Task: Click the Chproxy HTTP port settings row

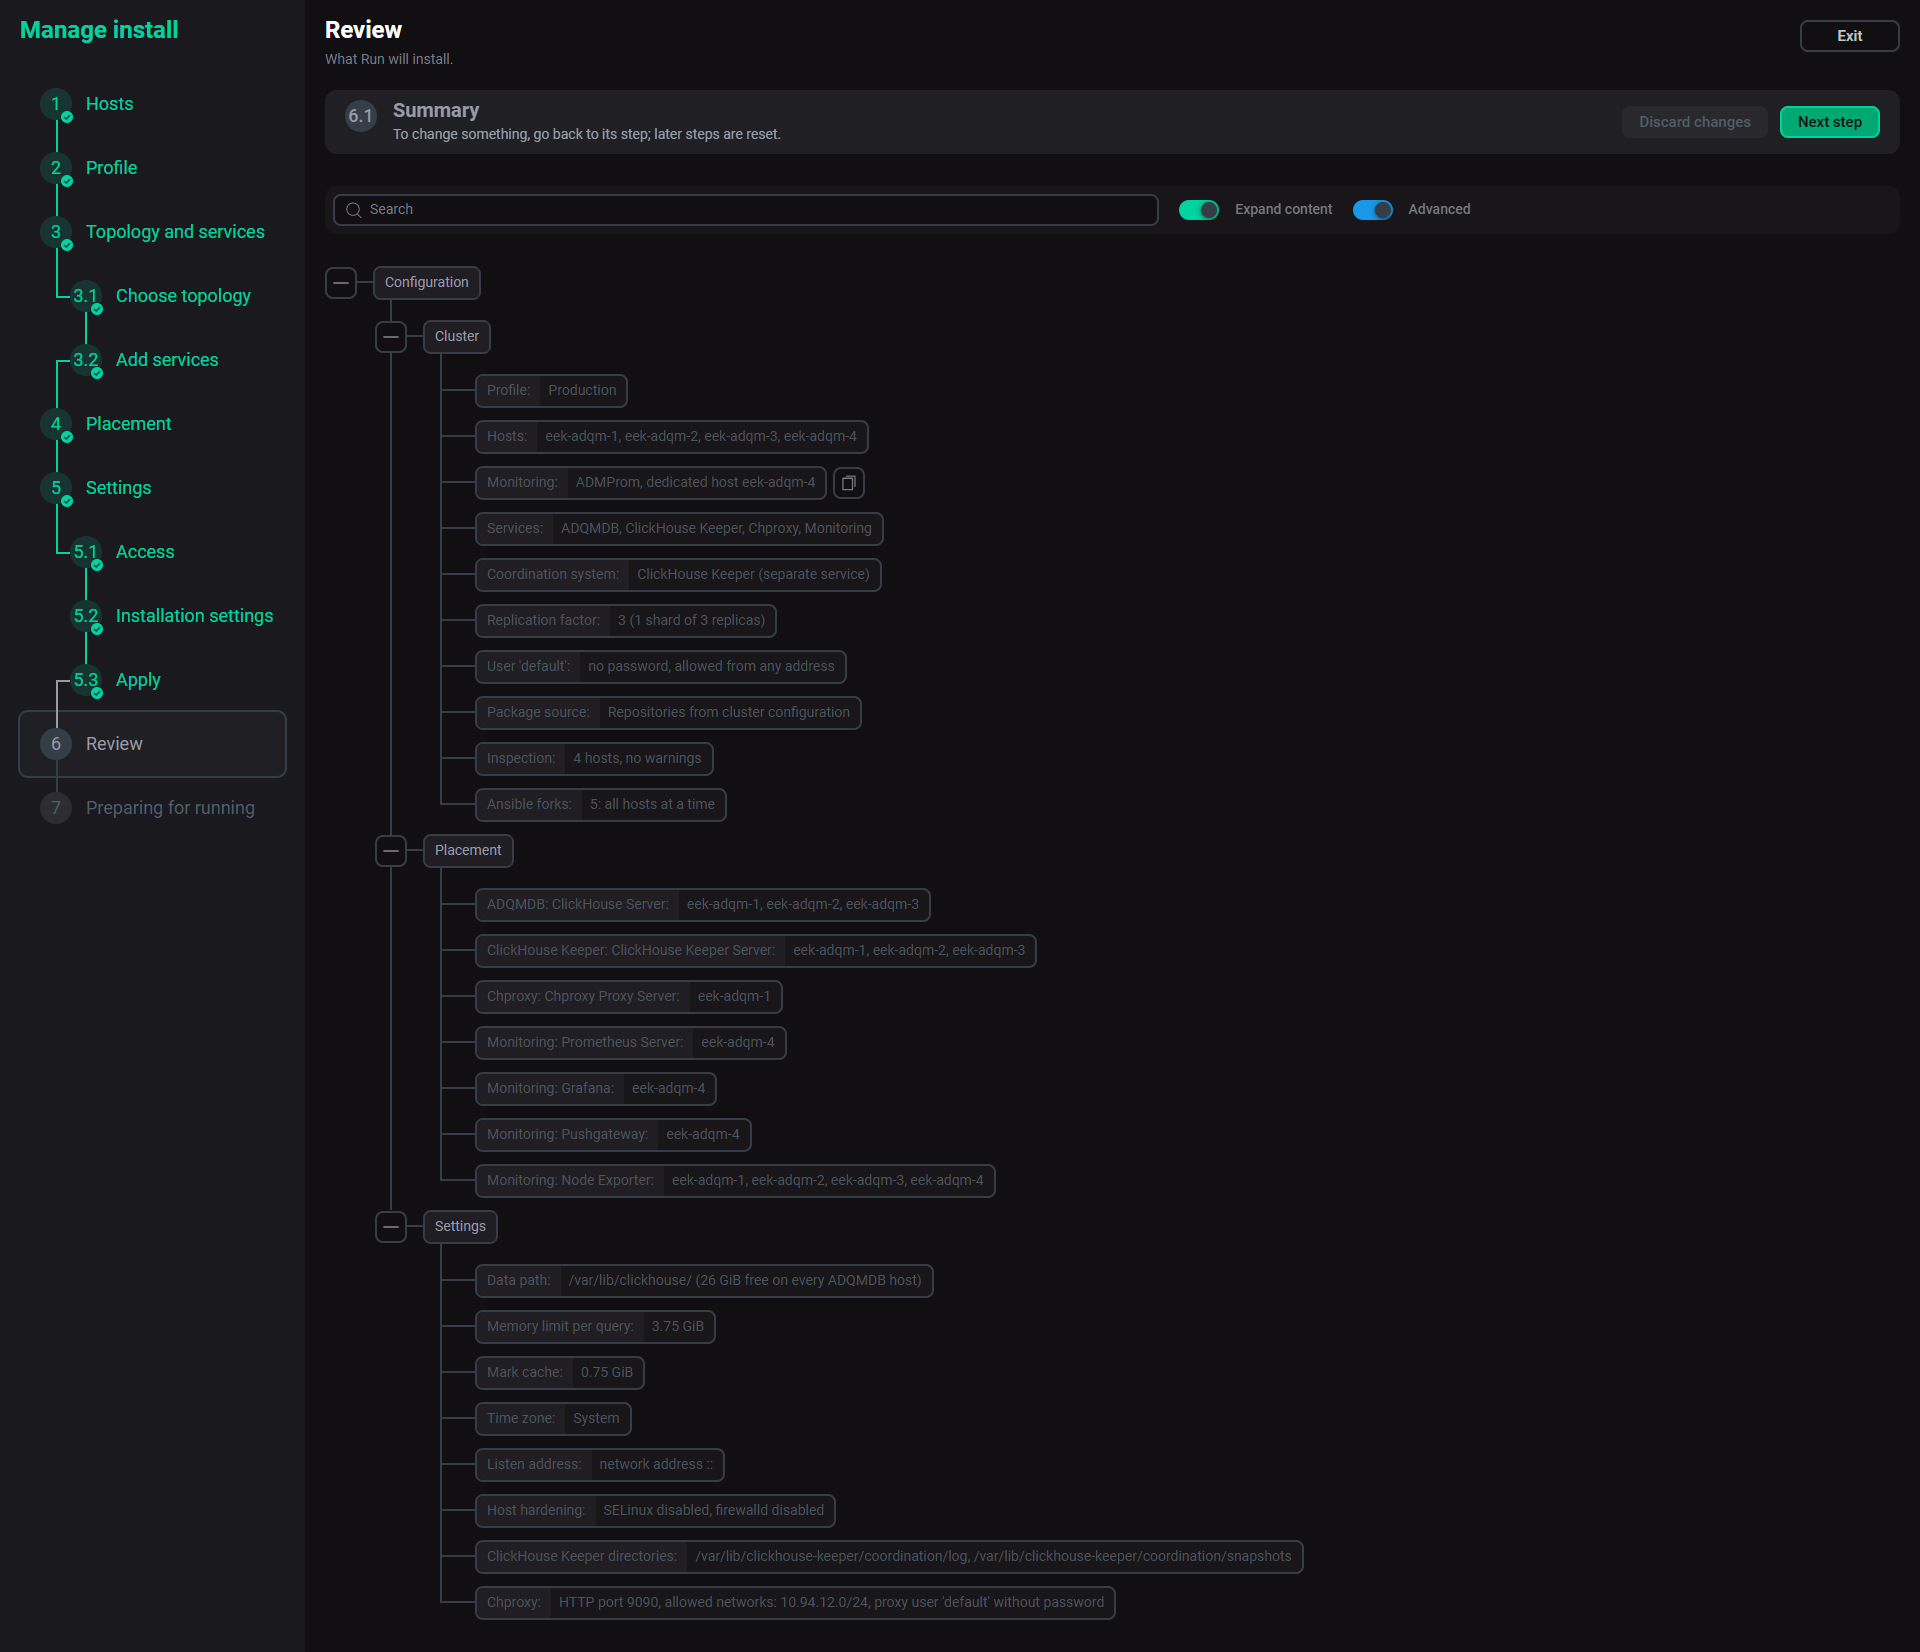Action: click(795, 1603)
